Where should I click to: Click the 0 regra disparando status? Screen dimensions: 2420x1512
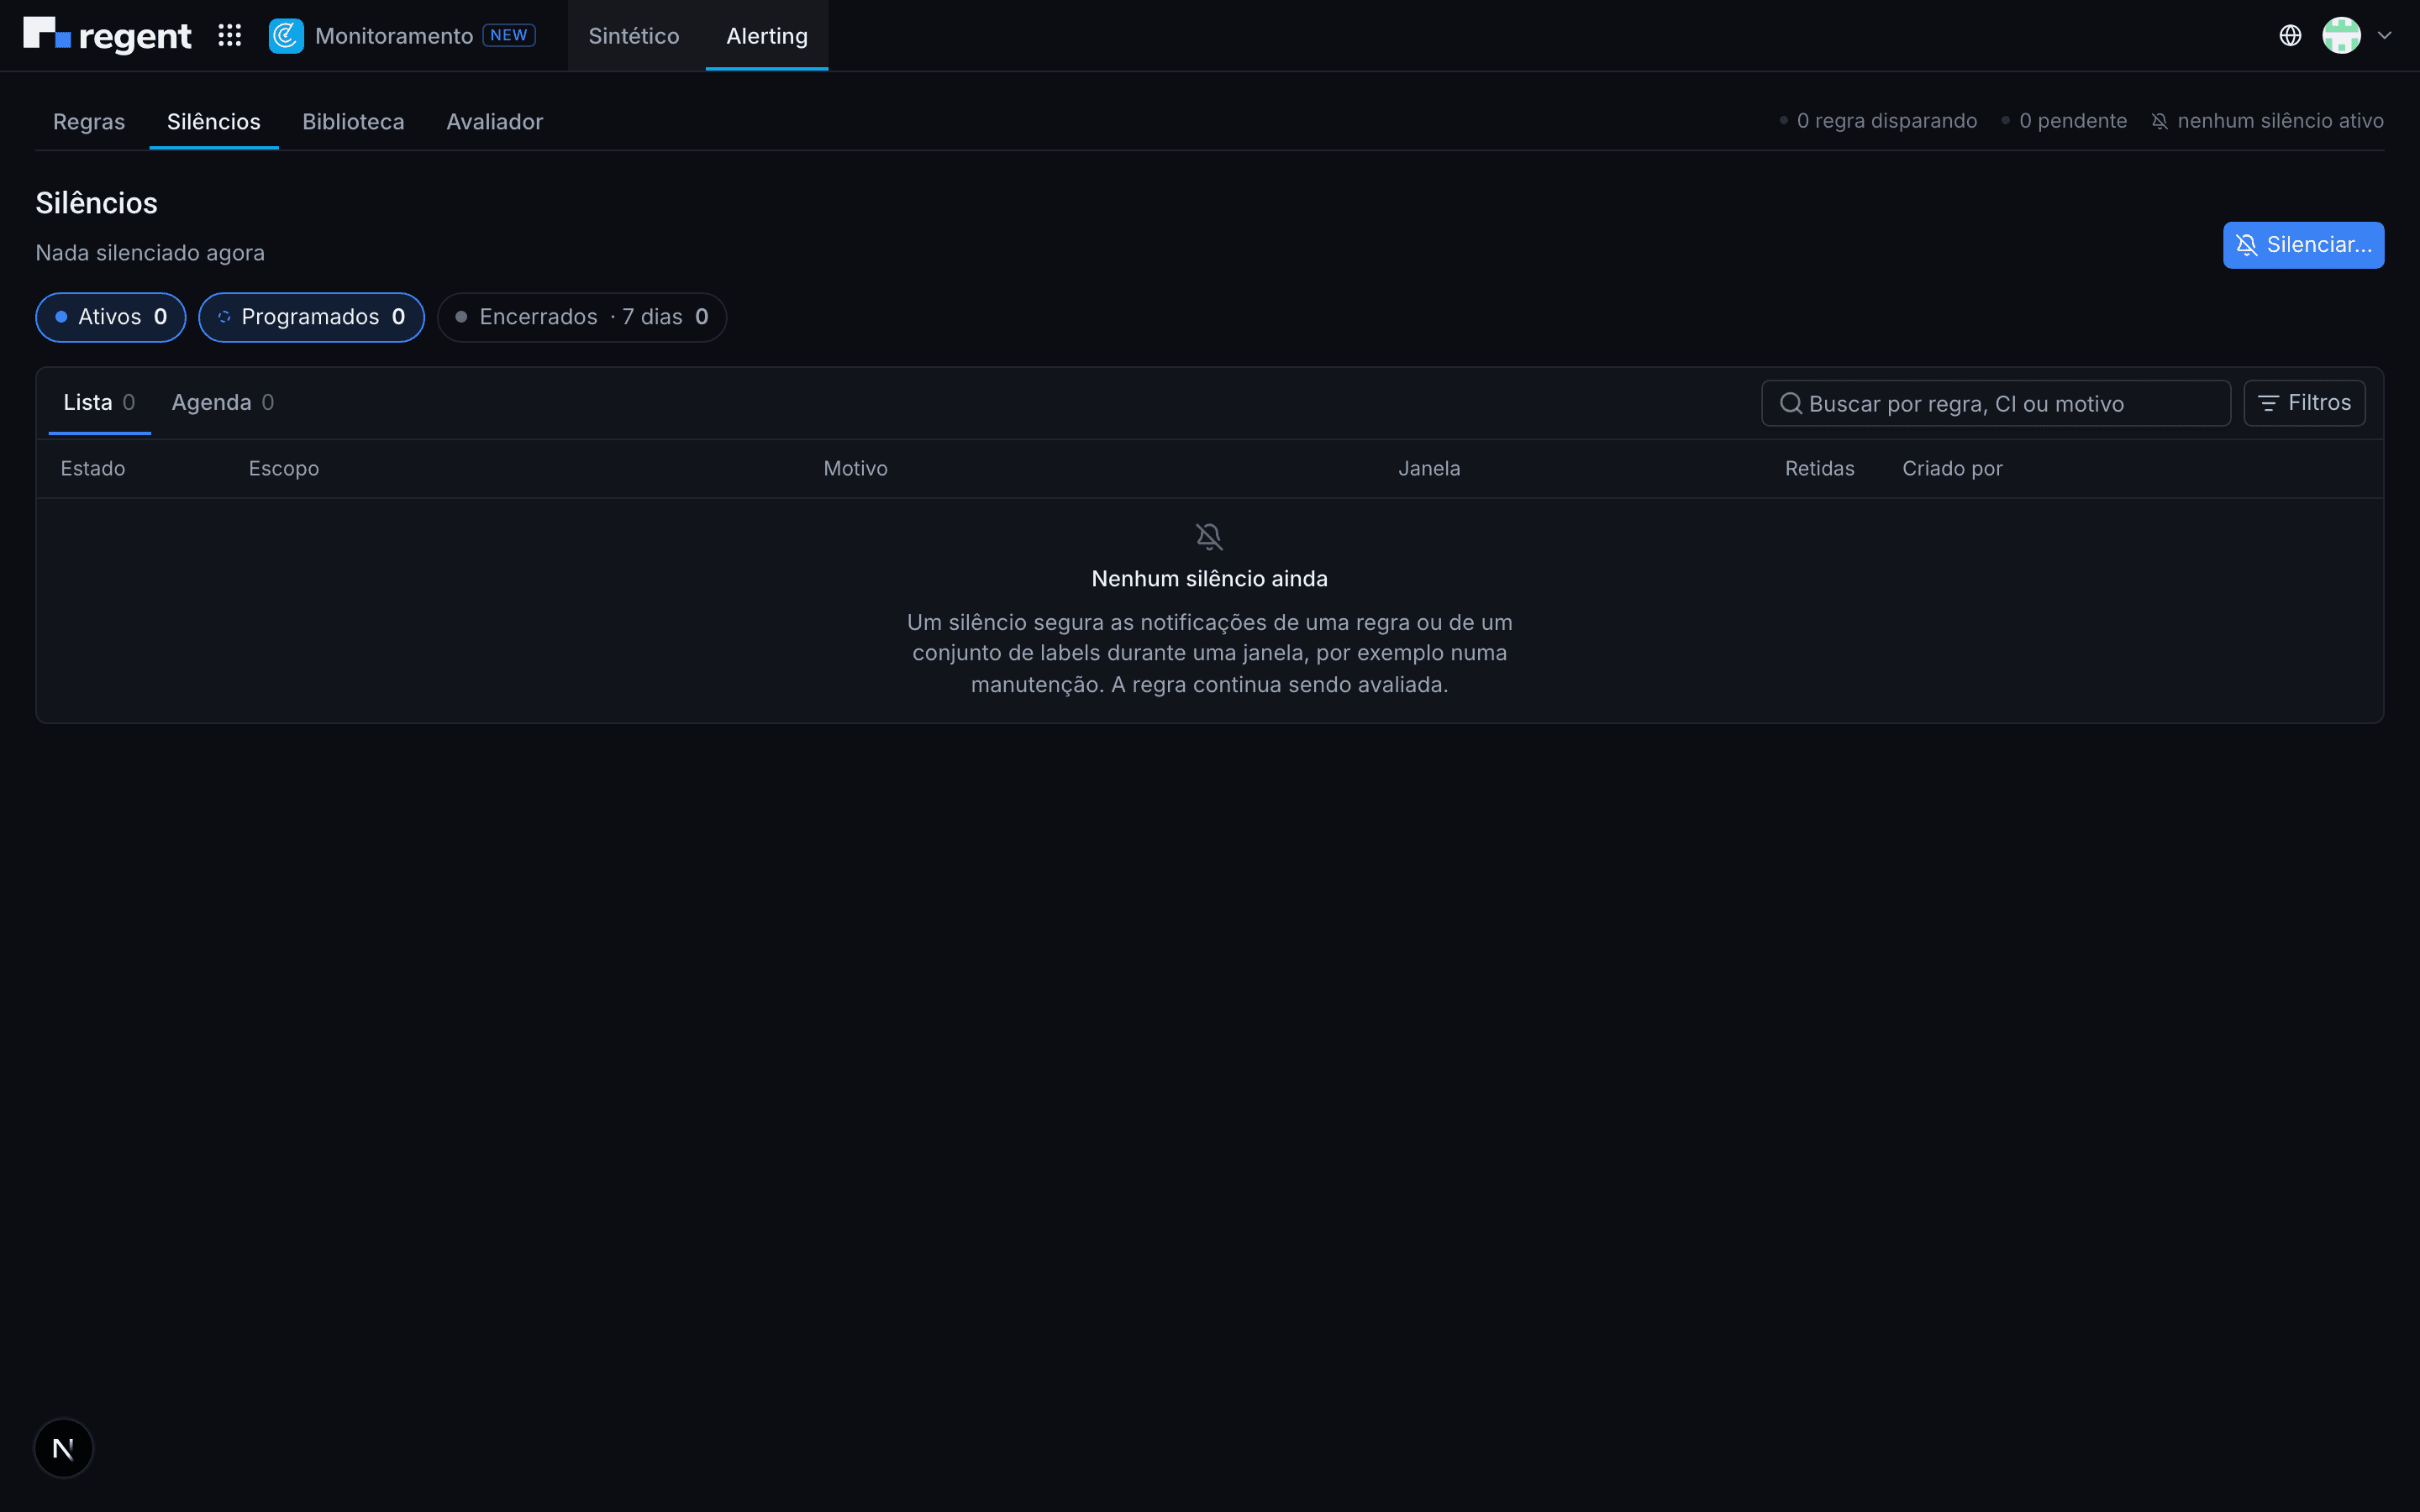point(1878,121)
